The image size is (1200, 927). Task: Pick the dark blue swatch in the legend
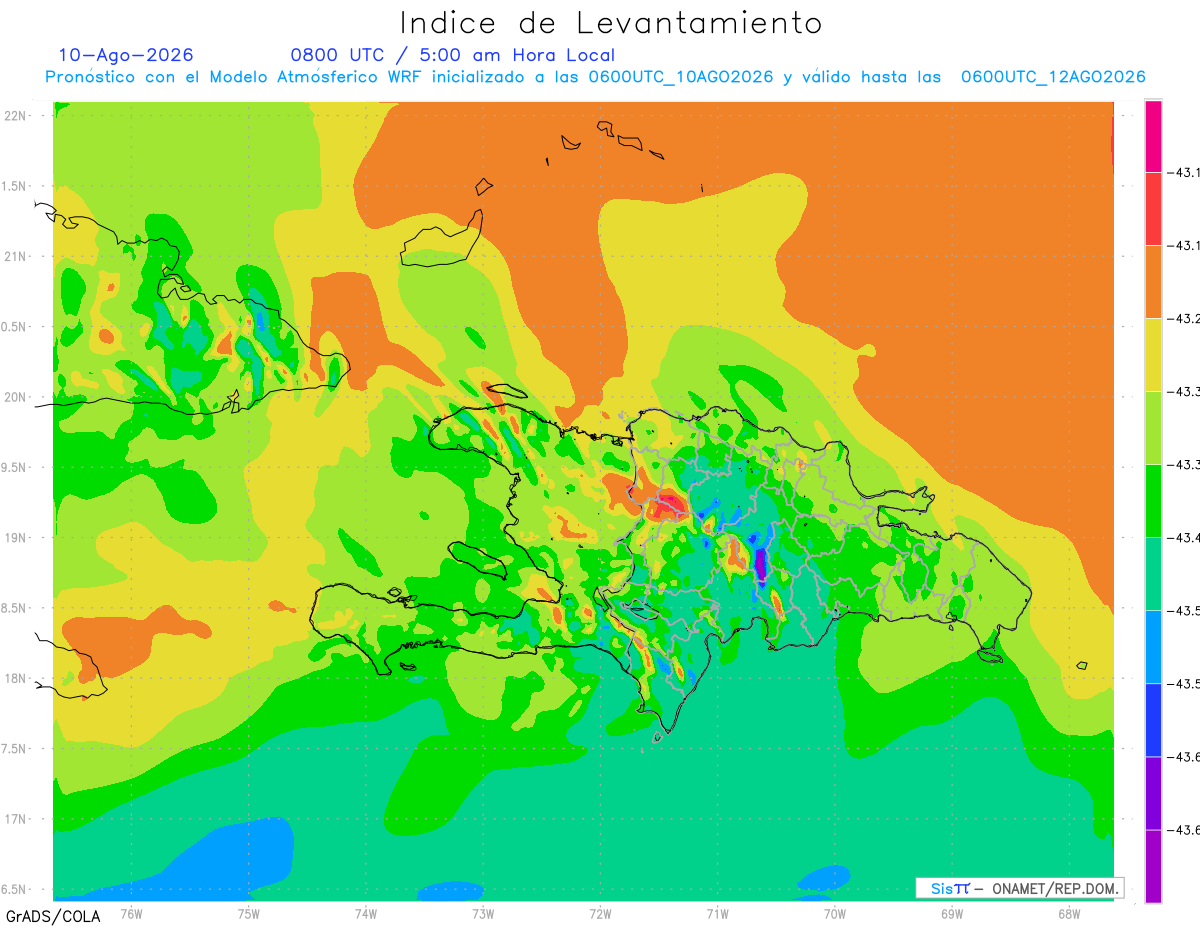pos(1153,720)
